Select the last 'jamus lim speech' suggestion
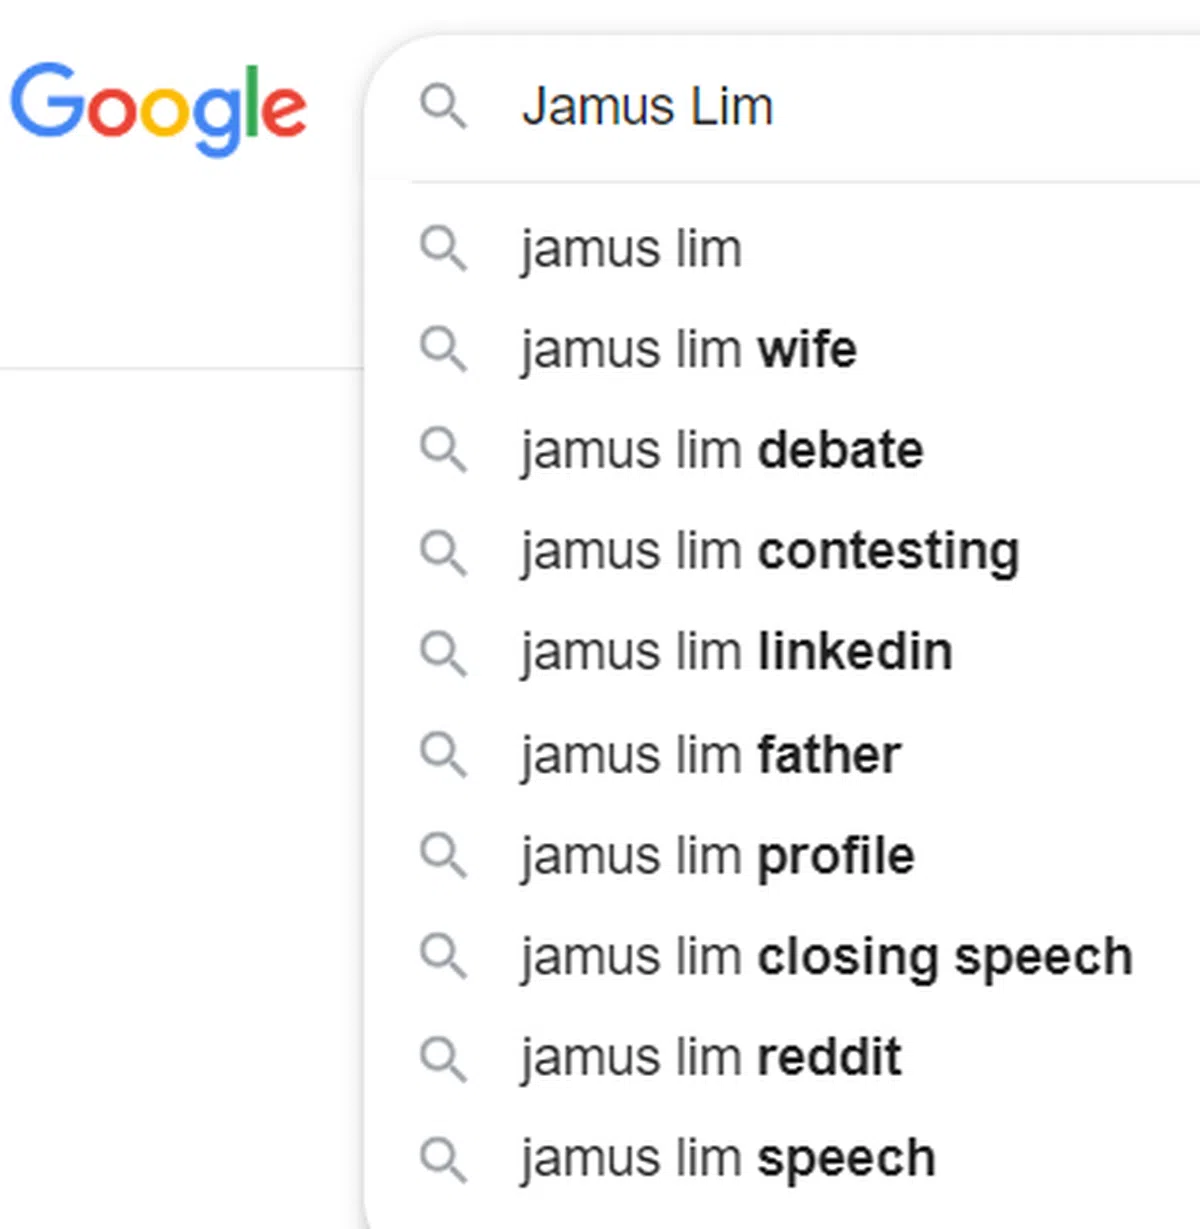Image resolution: width=1200 pixels, height=1229 pixels. coord(727,1159)
